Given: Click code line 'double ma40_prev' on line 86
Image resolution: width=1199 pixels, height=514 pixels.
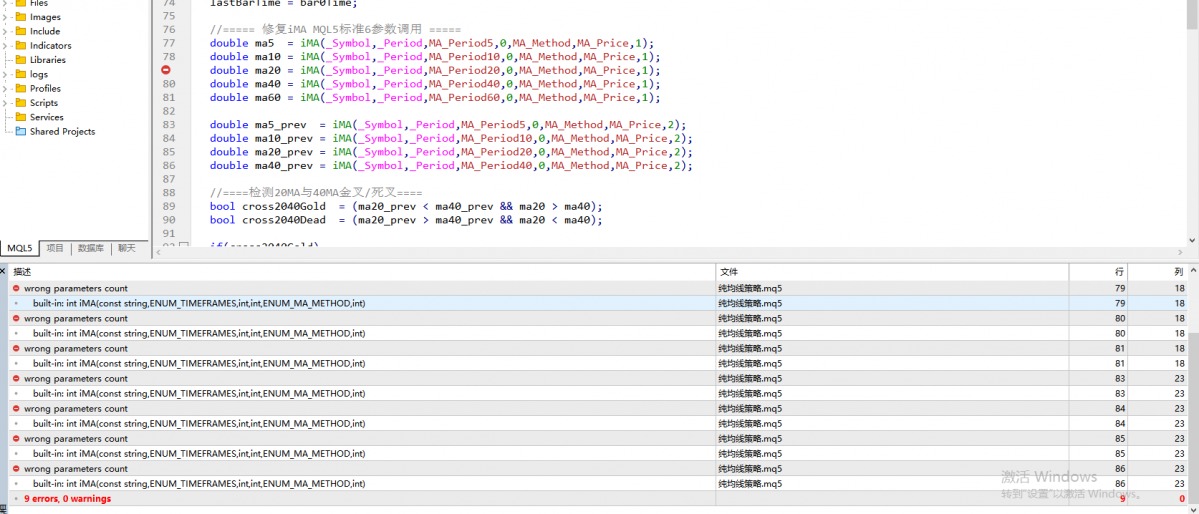Looking at the screenshot, I should [x=451, y=166].
